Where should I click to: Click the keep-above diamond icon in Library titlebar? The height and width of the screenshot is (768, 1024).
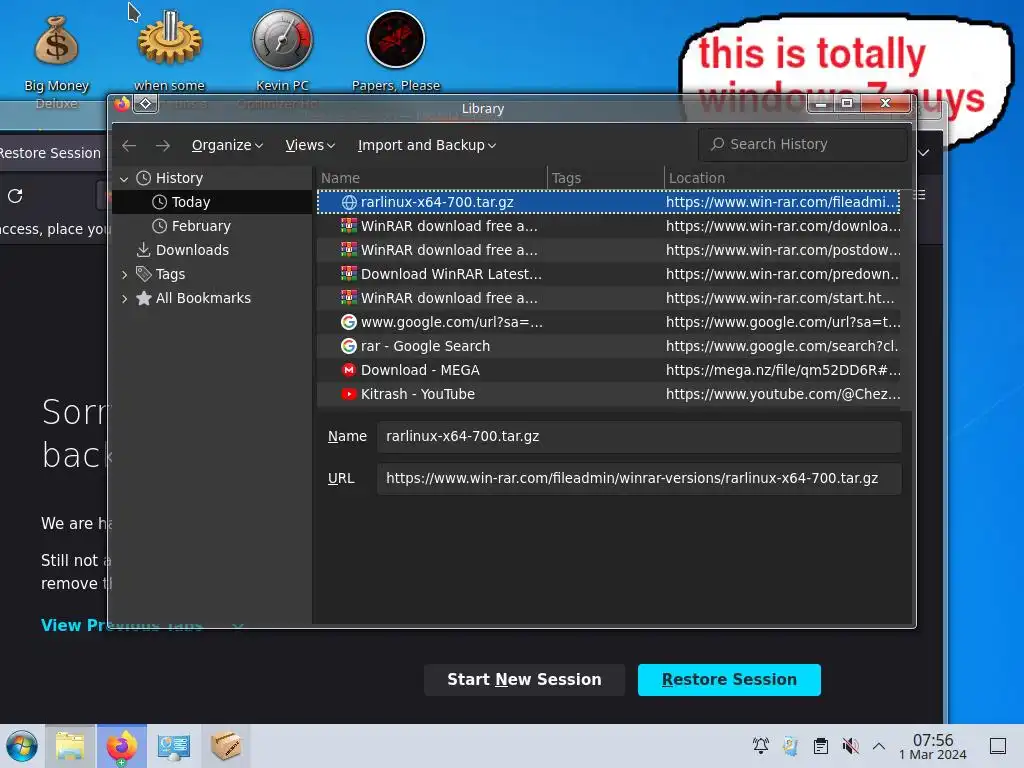[x=146, y=103]
